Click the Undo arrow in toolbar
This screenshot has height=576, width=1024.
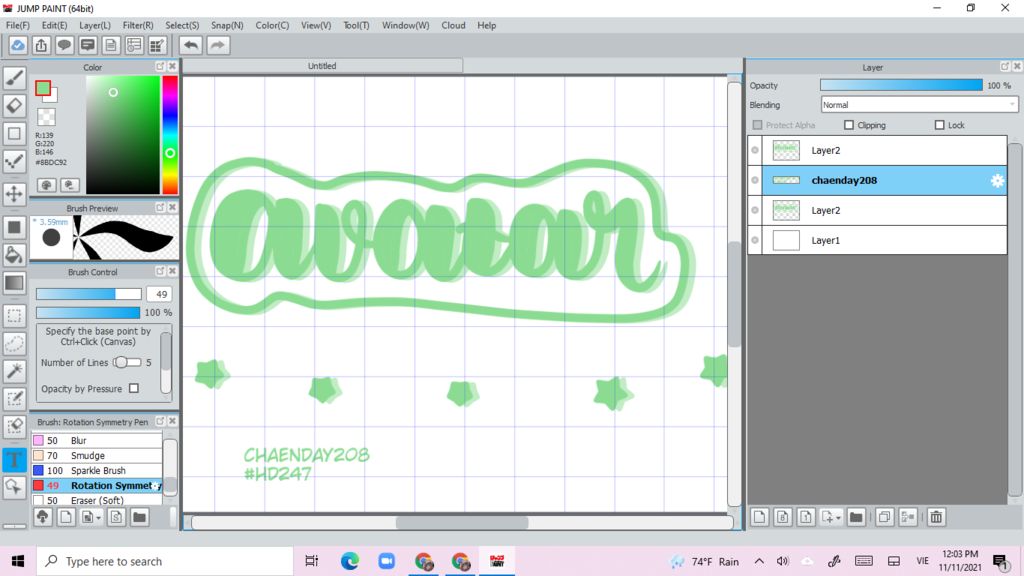click(x=191, y=45)
